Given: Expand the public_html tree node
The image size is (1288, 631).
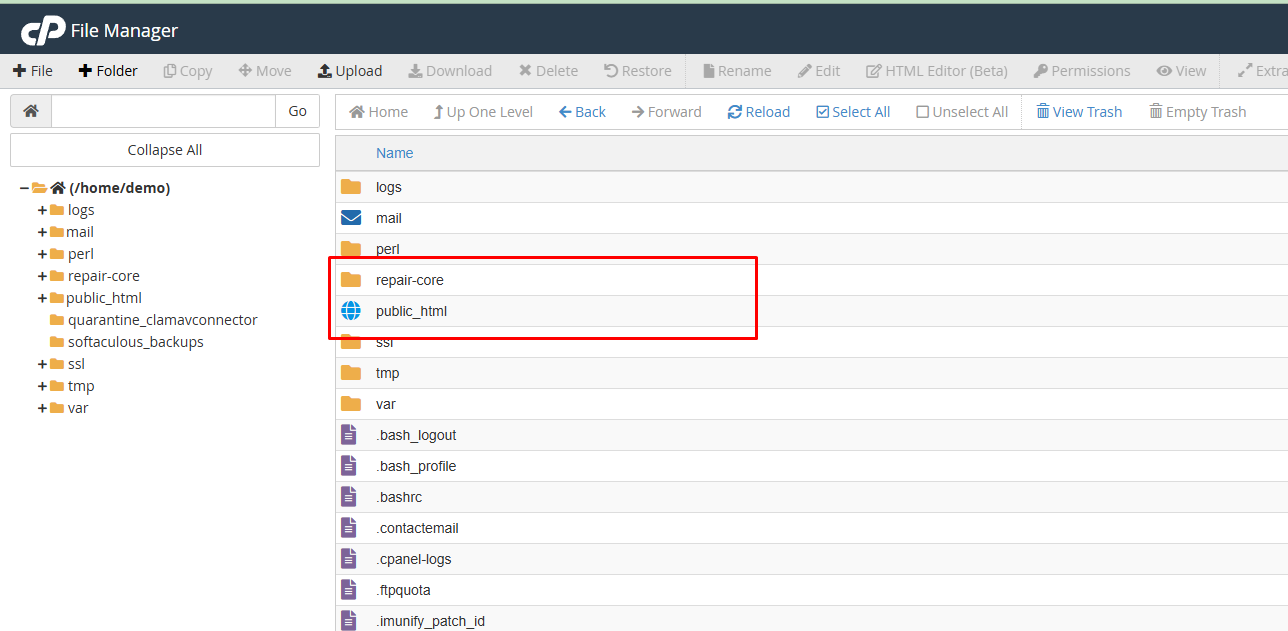Looking at the screenshot, I should click(40, 297).
